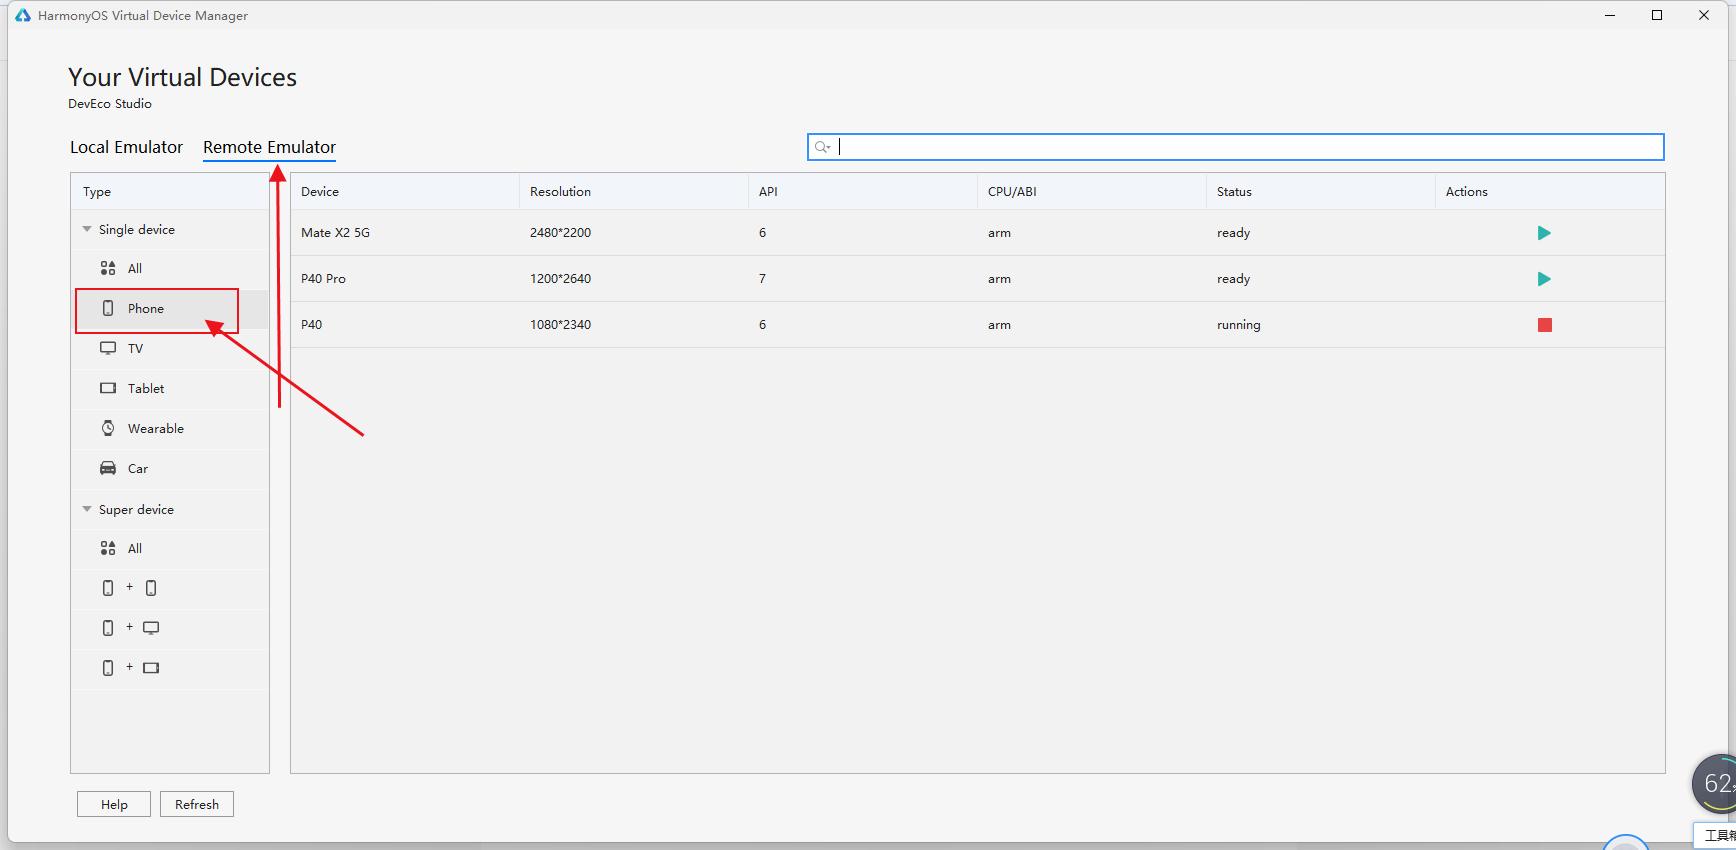Choose the Tablet device category
This screenshot has width=1736, height=850.
pyautogui.click(x=146, y=389)
